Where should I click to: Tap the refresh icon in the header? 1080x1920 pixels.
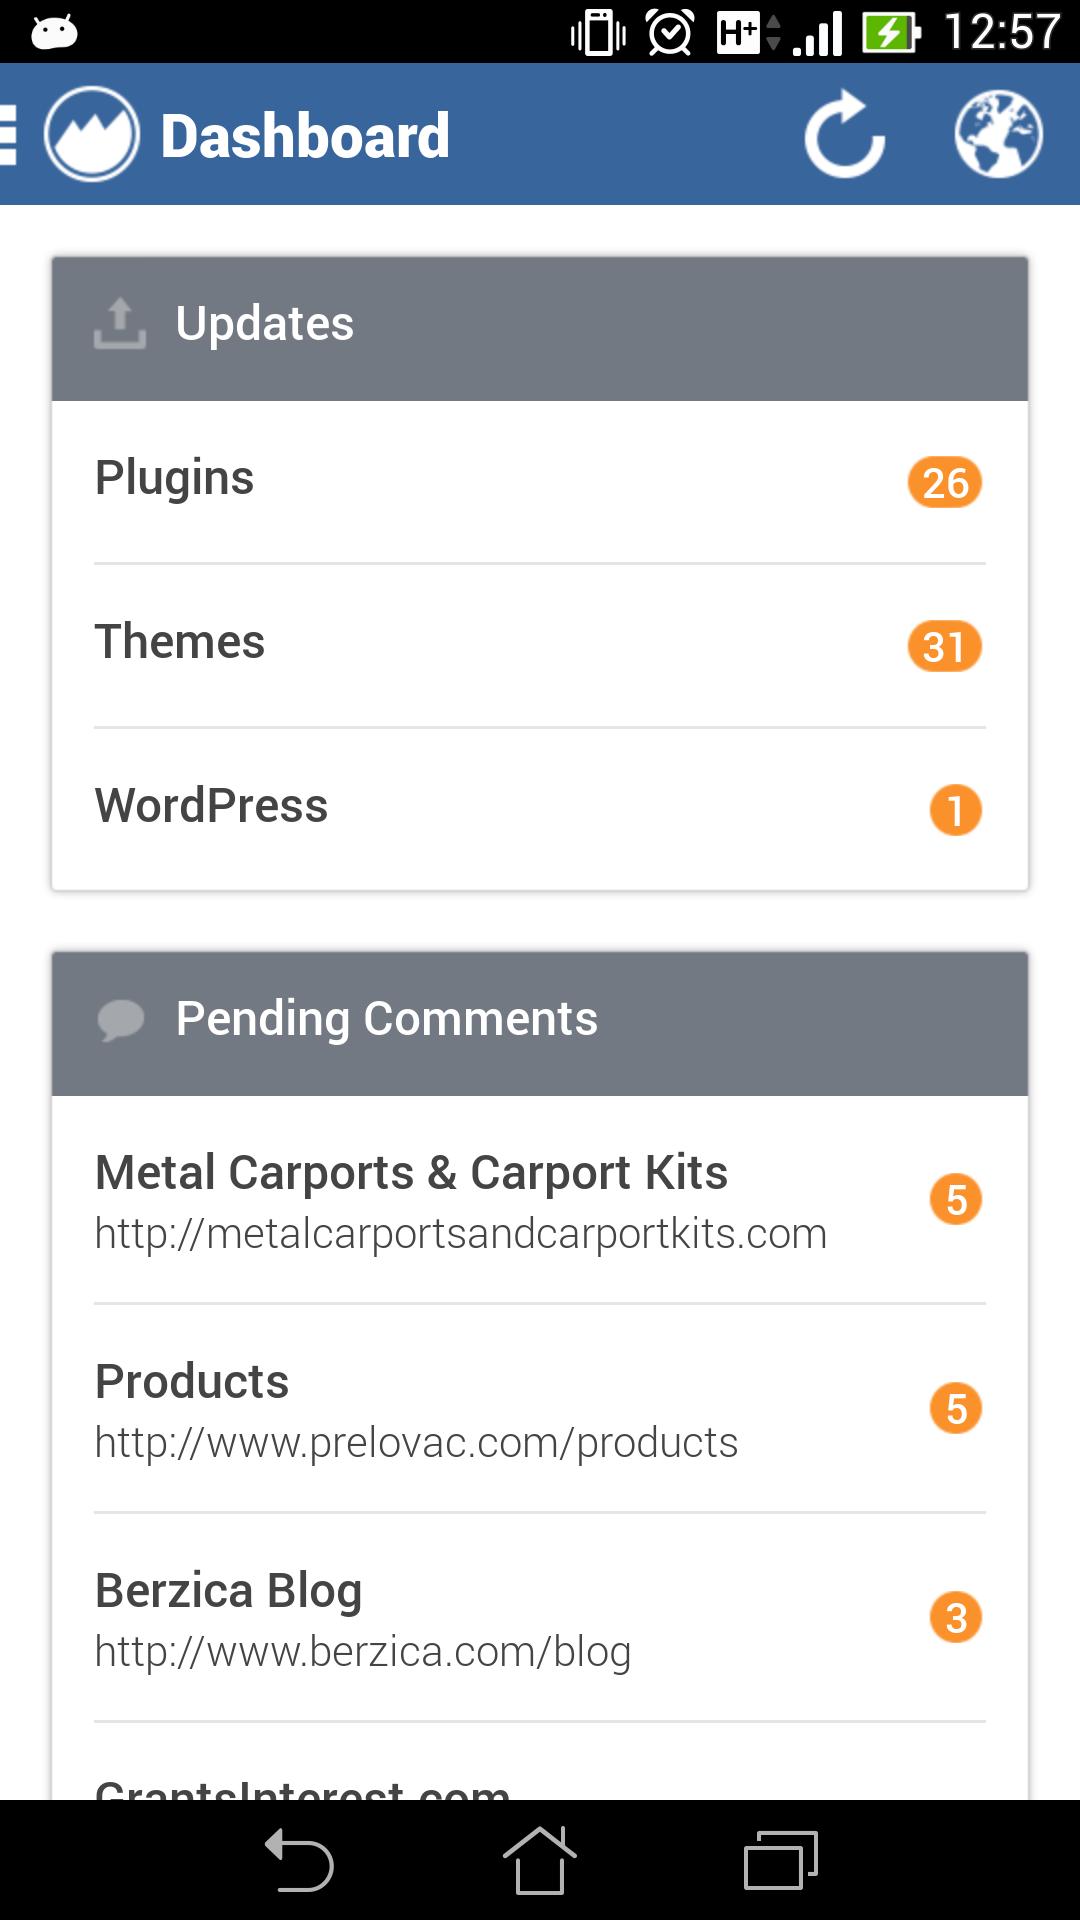pyautogui.click(x=845, y=135)
